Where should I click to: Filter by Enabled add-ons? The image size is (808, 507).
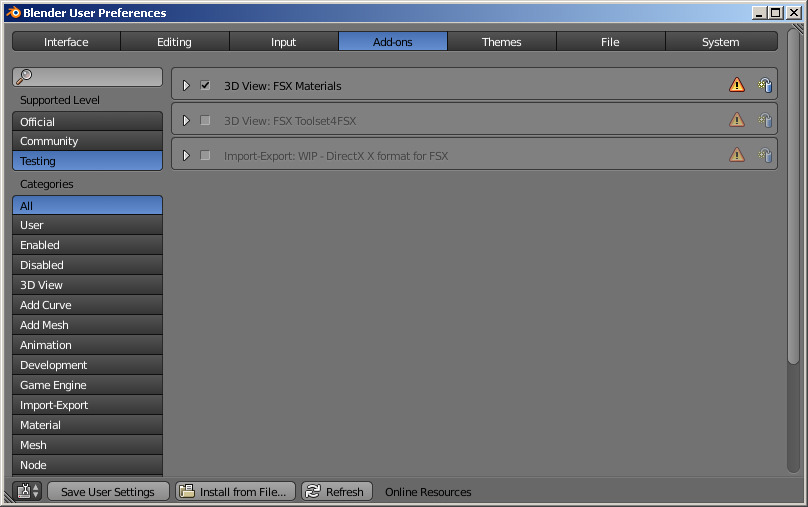click(x=87, y=245)
